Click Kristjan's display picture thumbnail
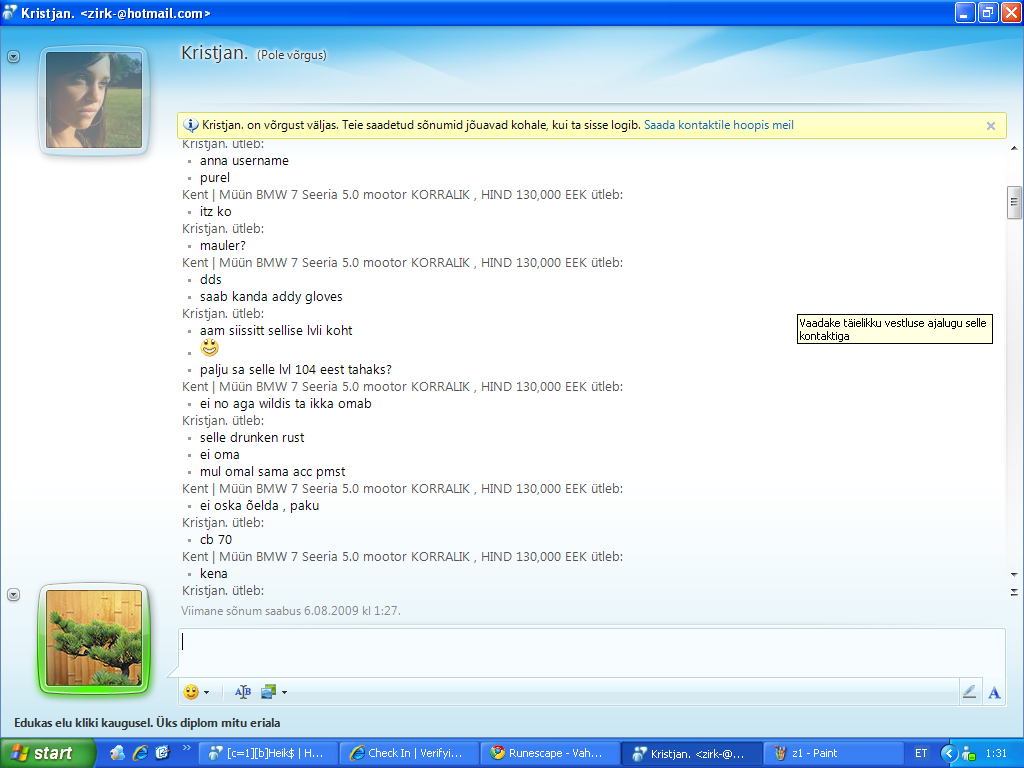 tap(93, 100)
